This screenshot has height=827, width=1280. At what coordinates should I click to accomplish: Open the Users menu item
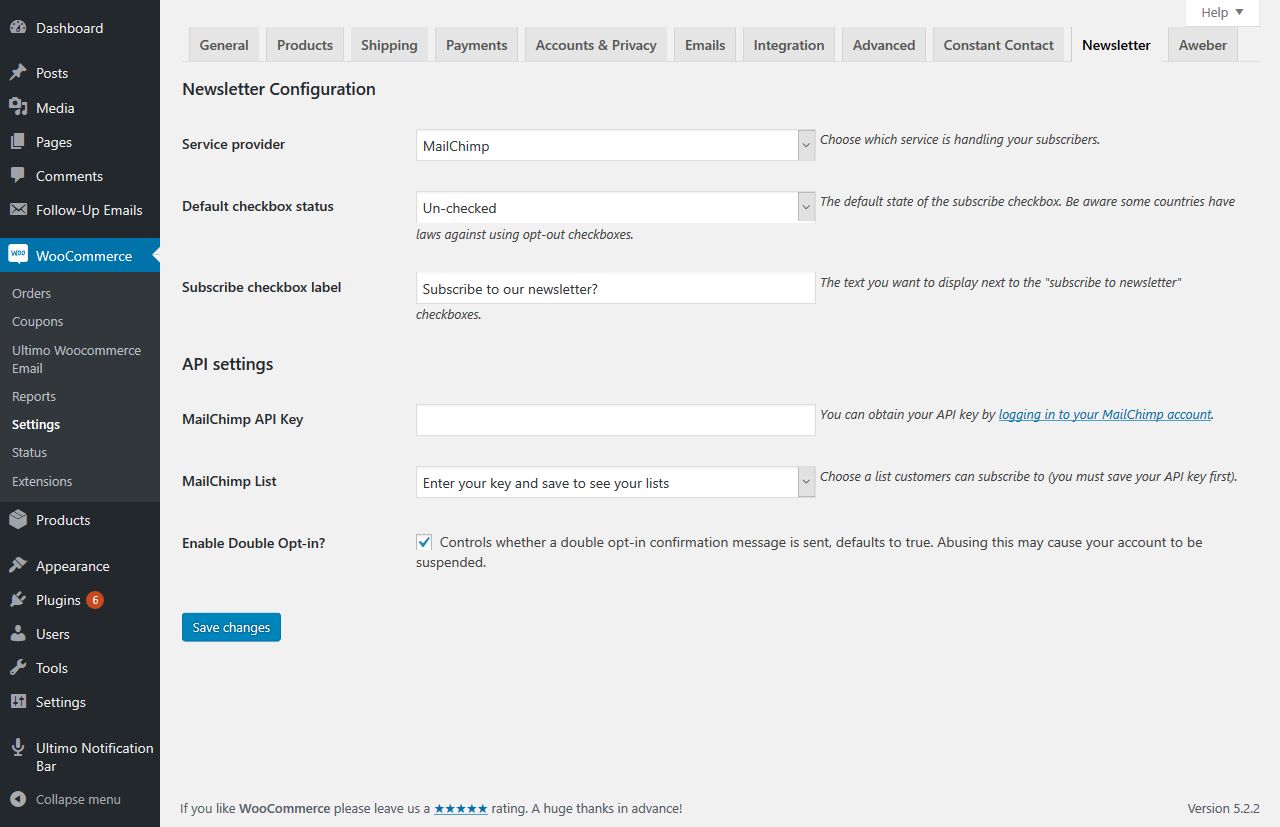[80, 634]
